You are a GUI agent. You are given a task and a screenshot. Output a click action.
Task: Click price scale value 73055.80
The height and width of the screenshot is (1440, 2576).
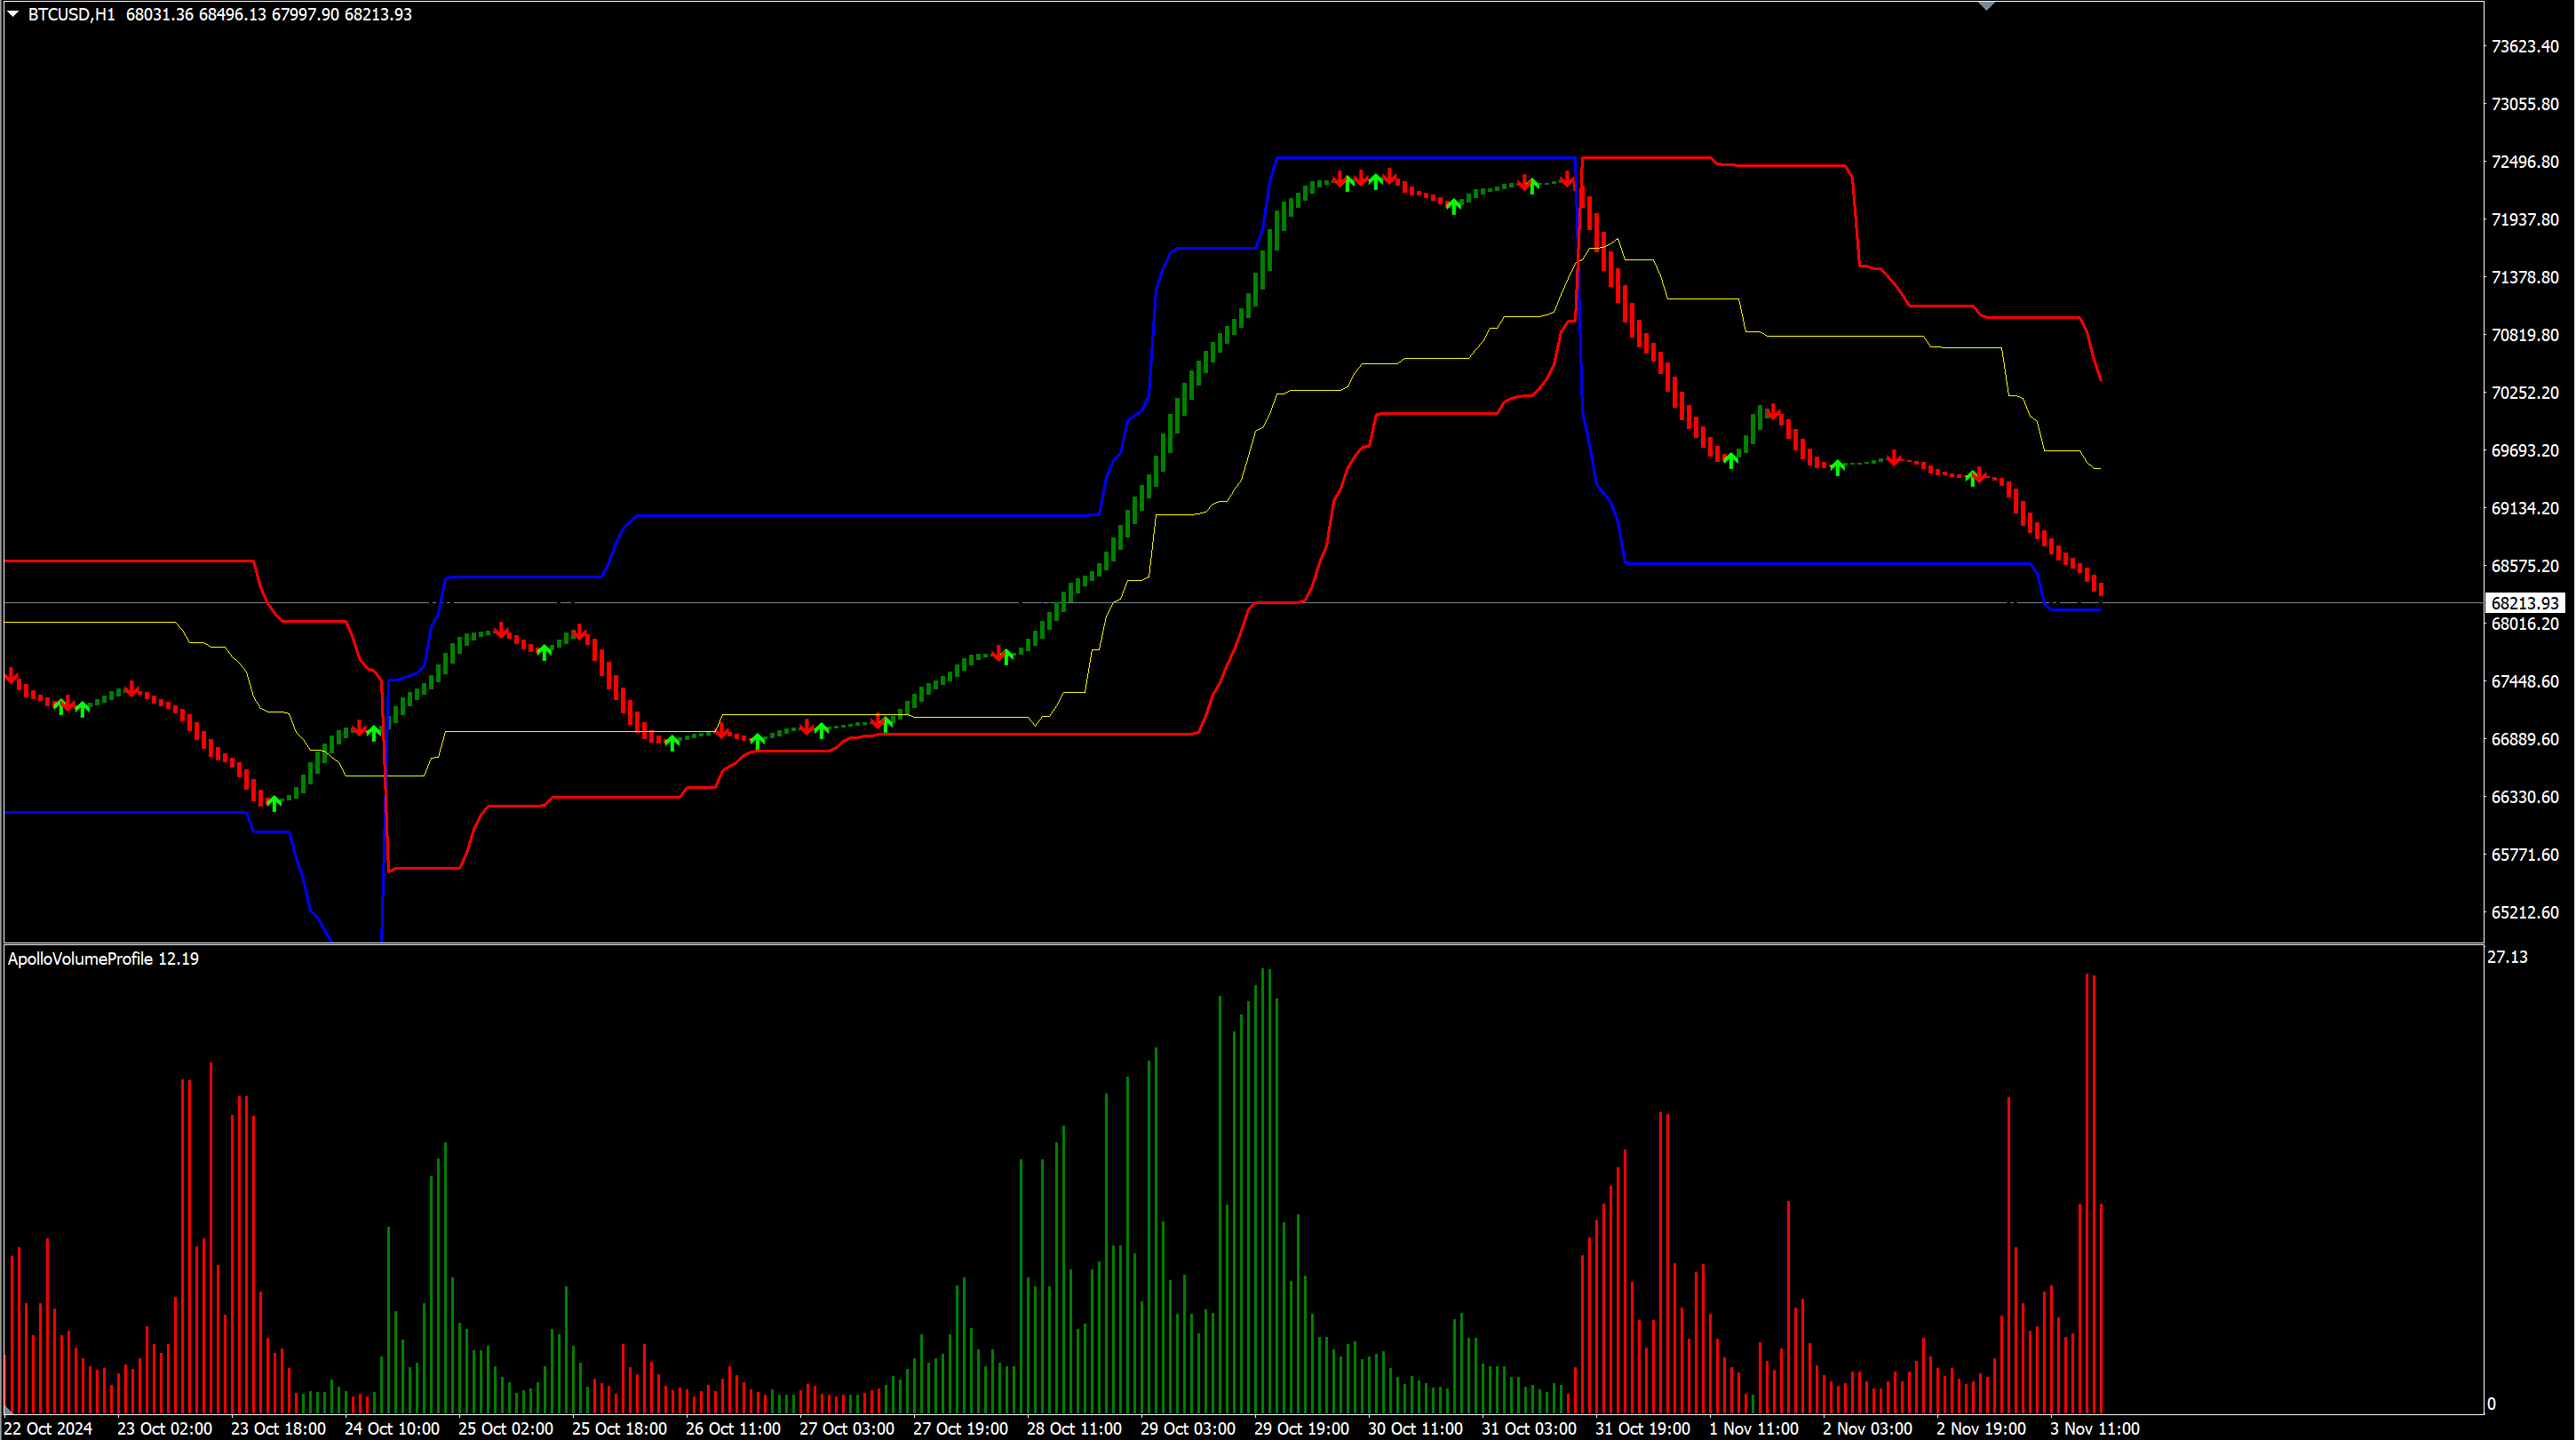pos(2525,104)
